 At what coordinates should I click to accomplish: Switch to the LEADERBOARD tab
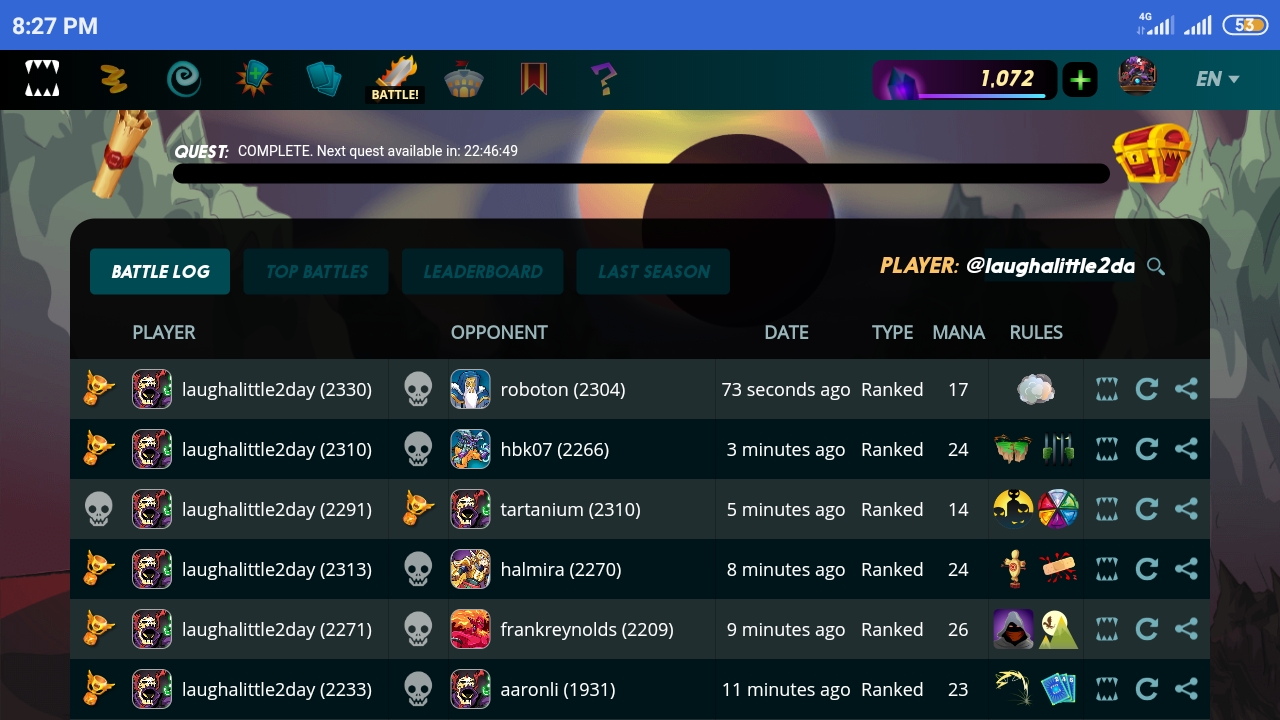click(483, 272)
